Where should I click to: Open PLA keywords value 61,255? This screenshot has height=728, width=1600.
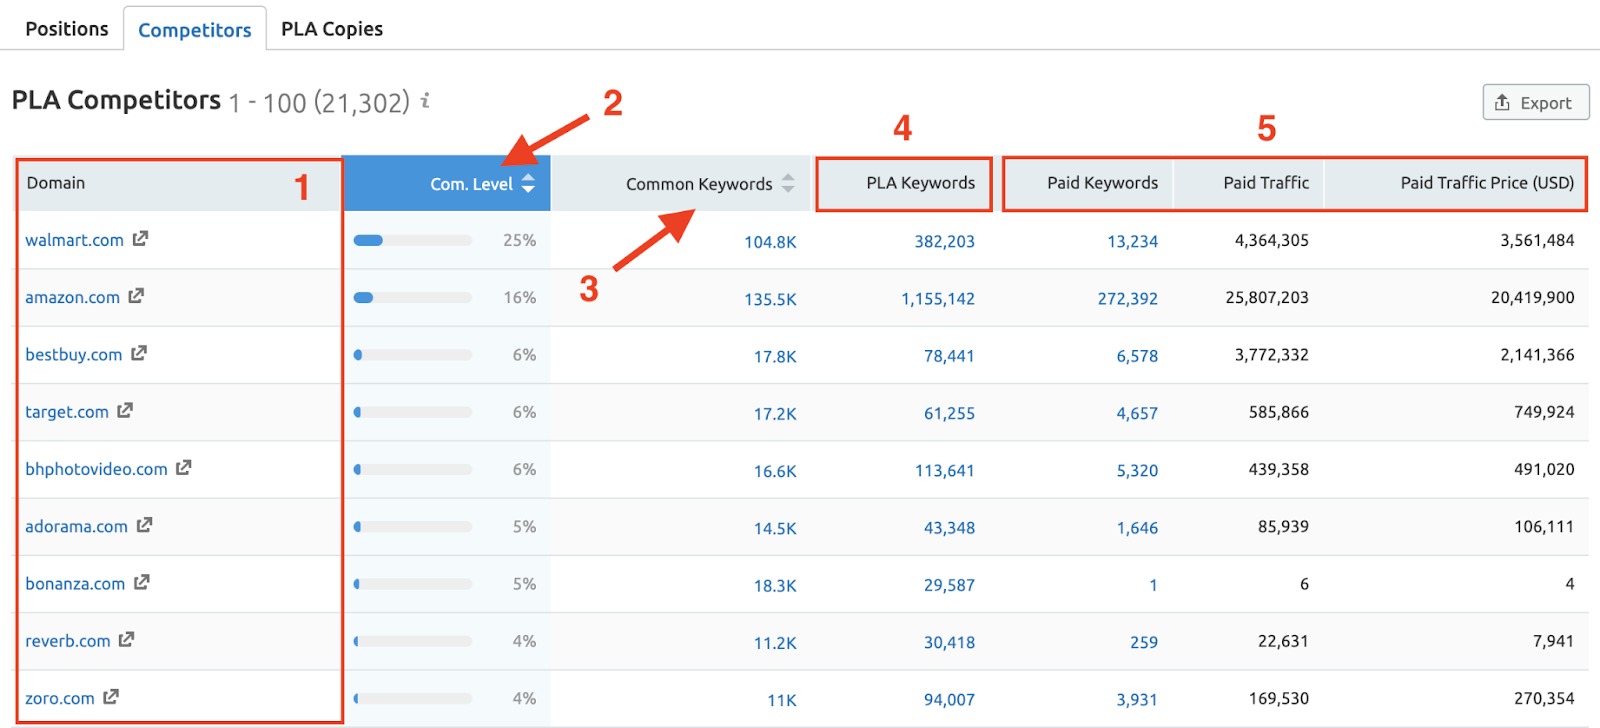[x=949, y=413]
